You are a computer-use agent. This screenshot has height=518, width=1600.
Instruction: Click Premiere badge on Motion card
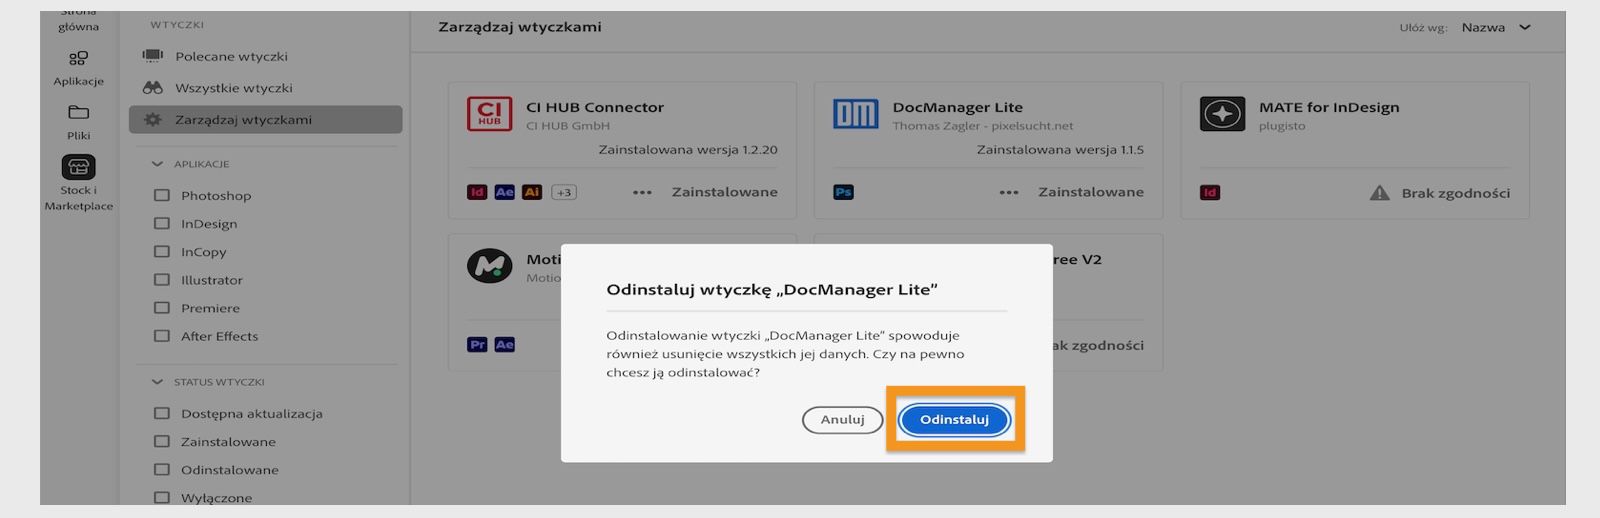pos(477,345)
